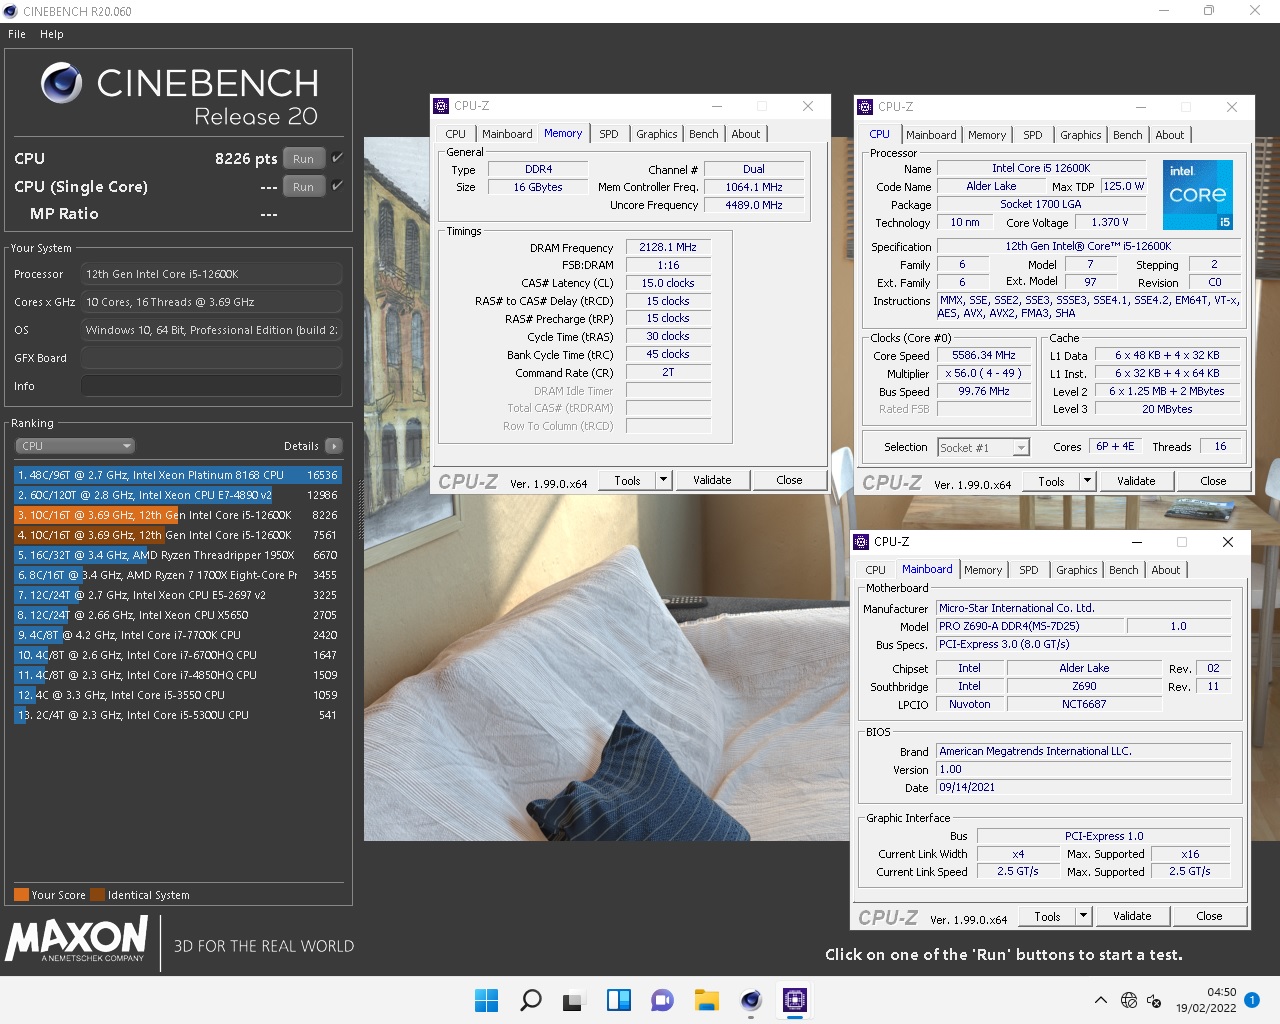The image size is (1280, 1024).
Task: Open the Cinebench File menu
Action: 17,34
